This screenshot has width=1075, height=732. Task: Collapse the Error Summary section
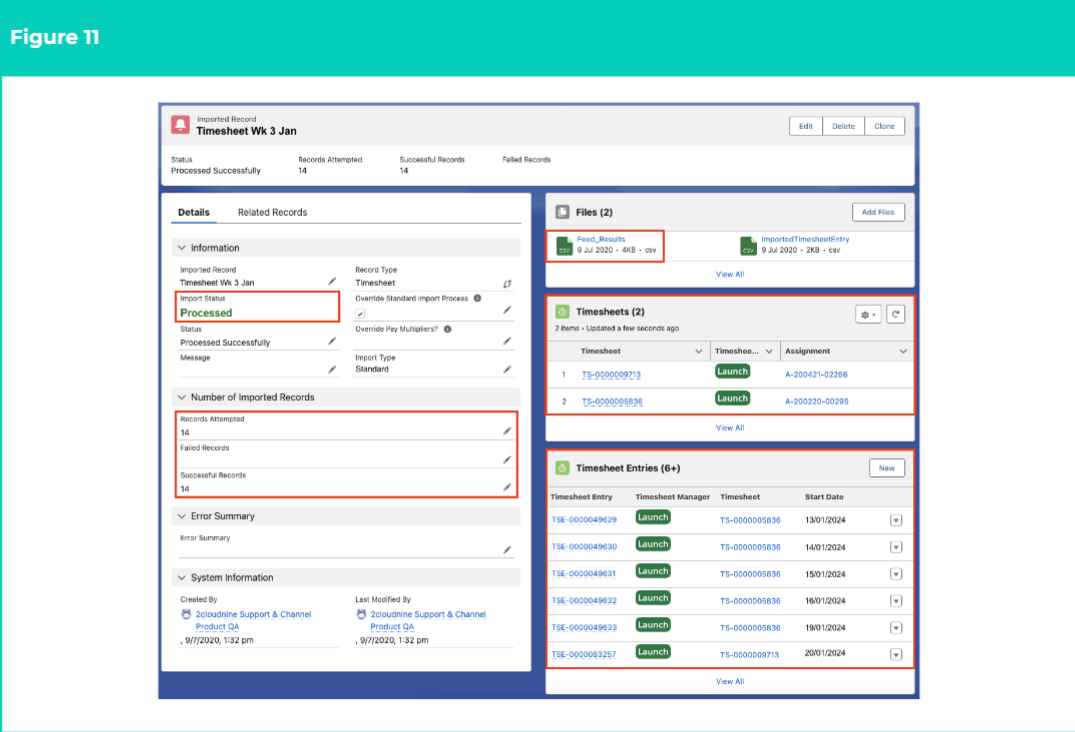coord(182,516)
